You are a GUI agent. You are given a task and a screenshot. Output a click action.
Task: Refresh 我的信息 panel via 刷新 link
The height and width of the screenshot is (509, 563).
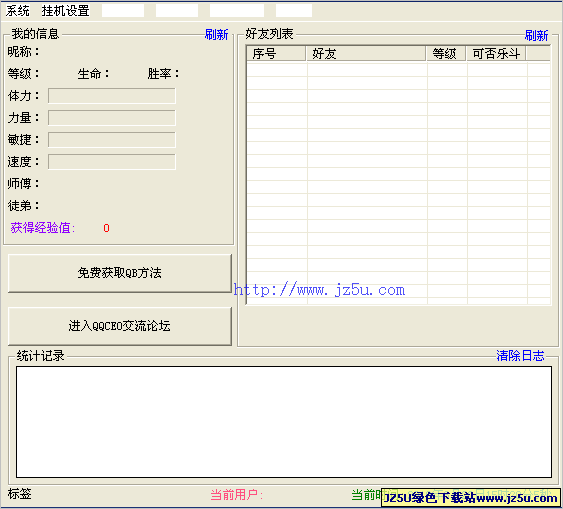point(217,34)
